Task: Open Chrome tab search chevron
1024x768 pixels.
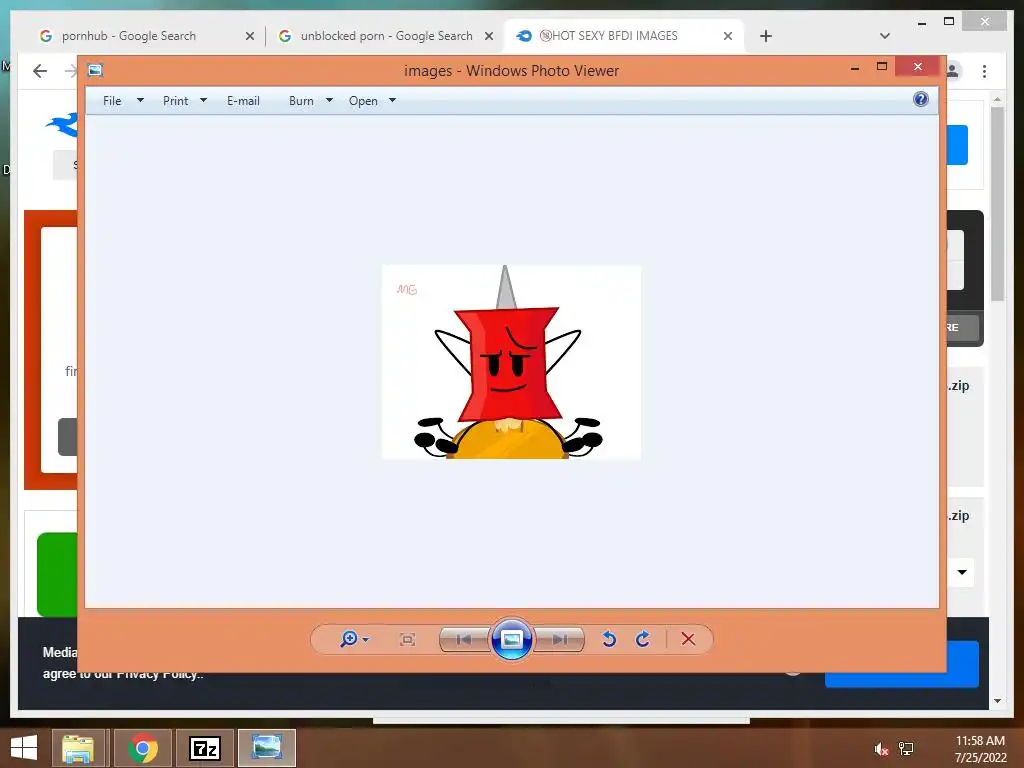Action: point(885,36)
